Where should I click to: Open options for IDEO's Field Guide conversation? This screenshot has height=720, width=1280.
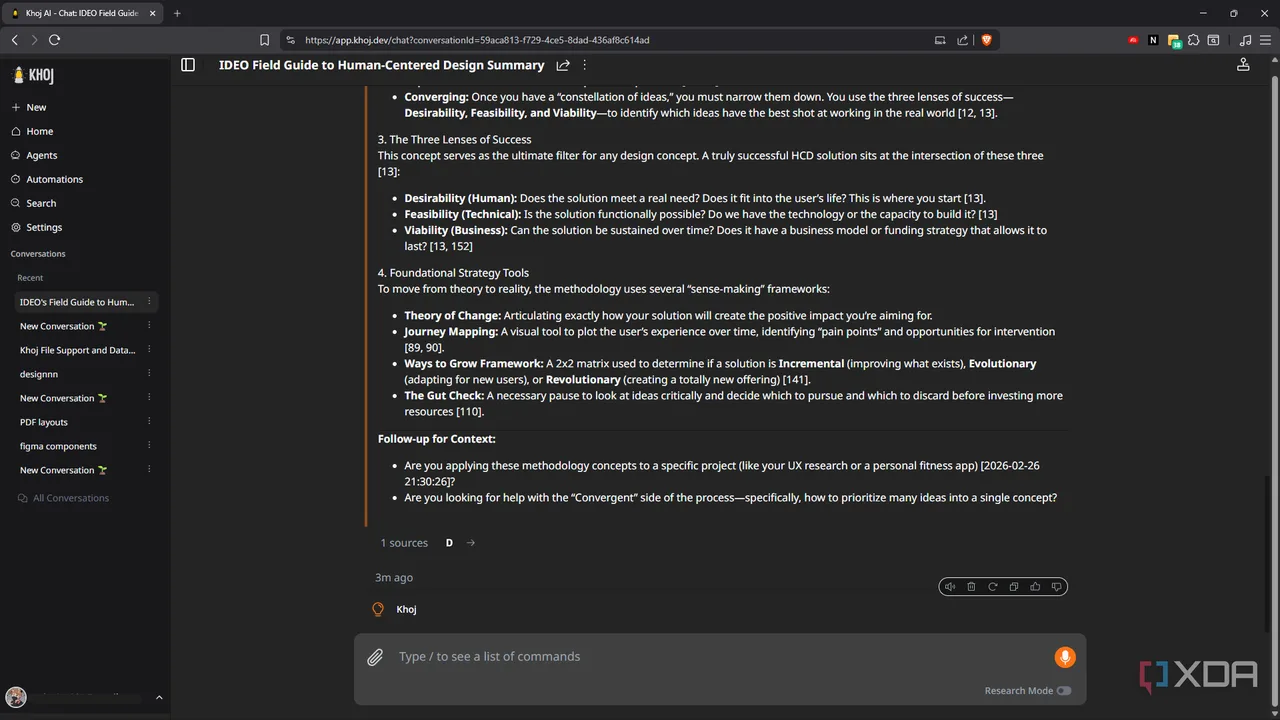149,302
